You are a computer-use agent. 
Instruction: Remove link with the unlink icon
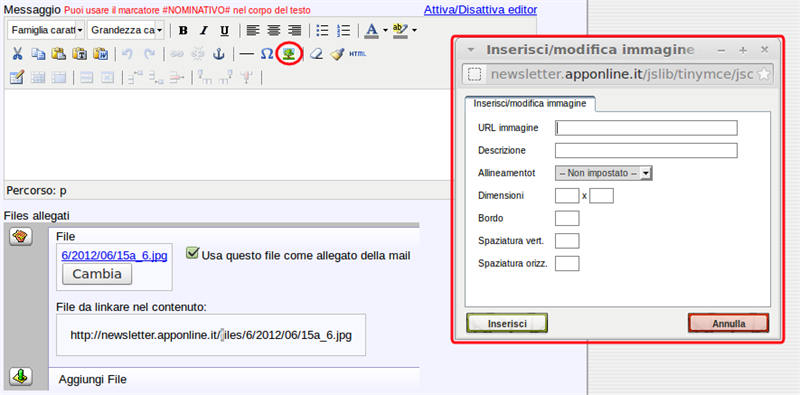tap(197, 54)
